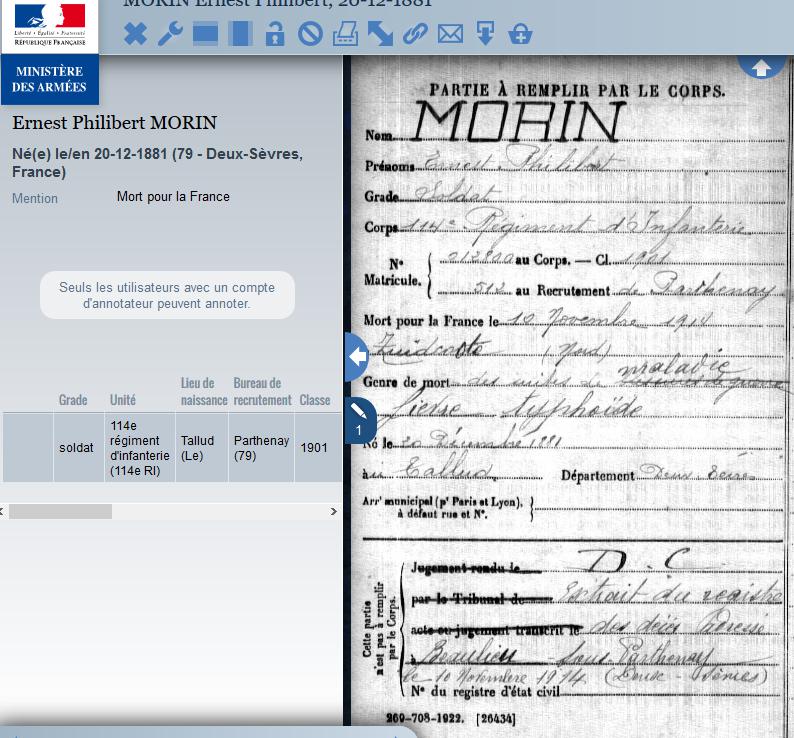Click the 'Mention' label
The height and width of the screenshot is (738, 794).
point(35,199)
